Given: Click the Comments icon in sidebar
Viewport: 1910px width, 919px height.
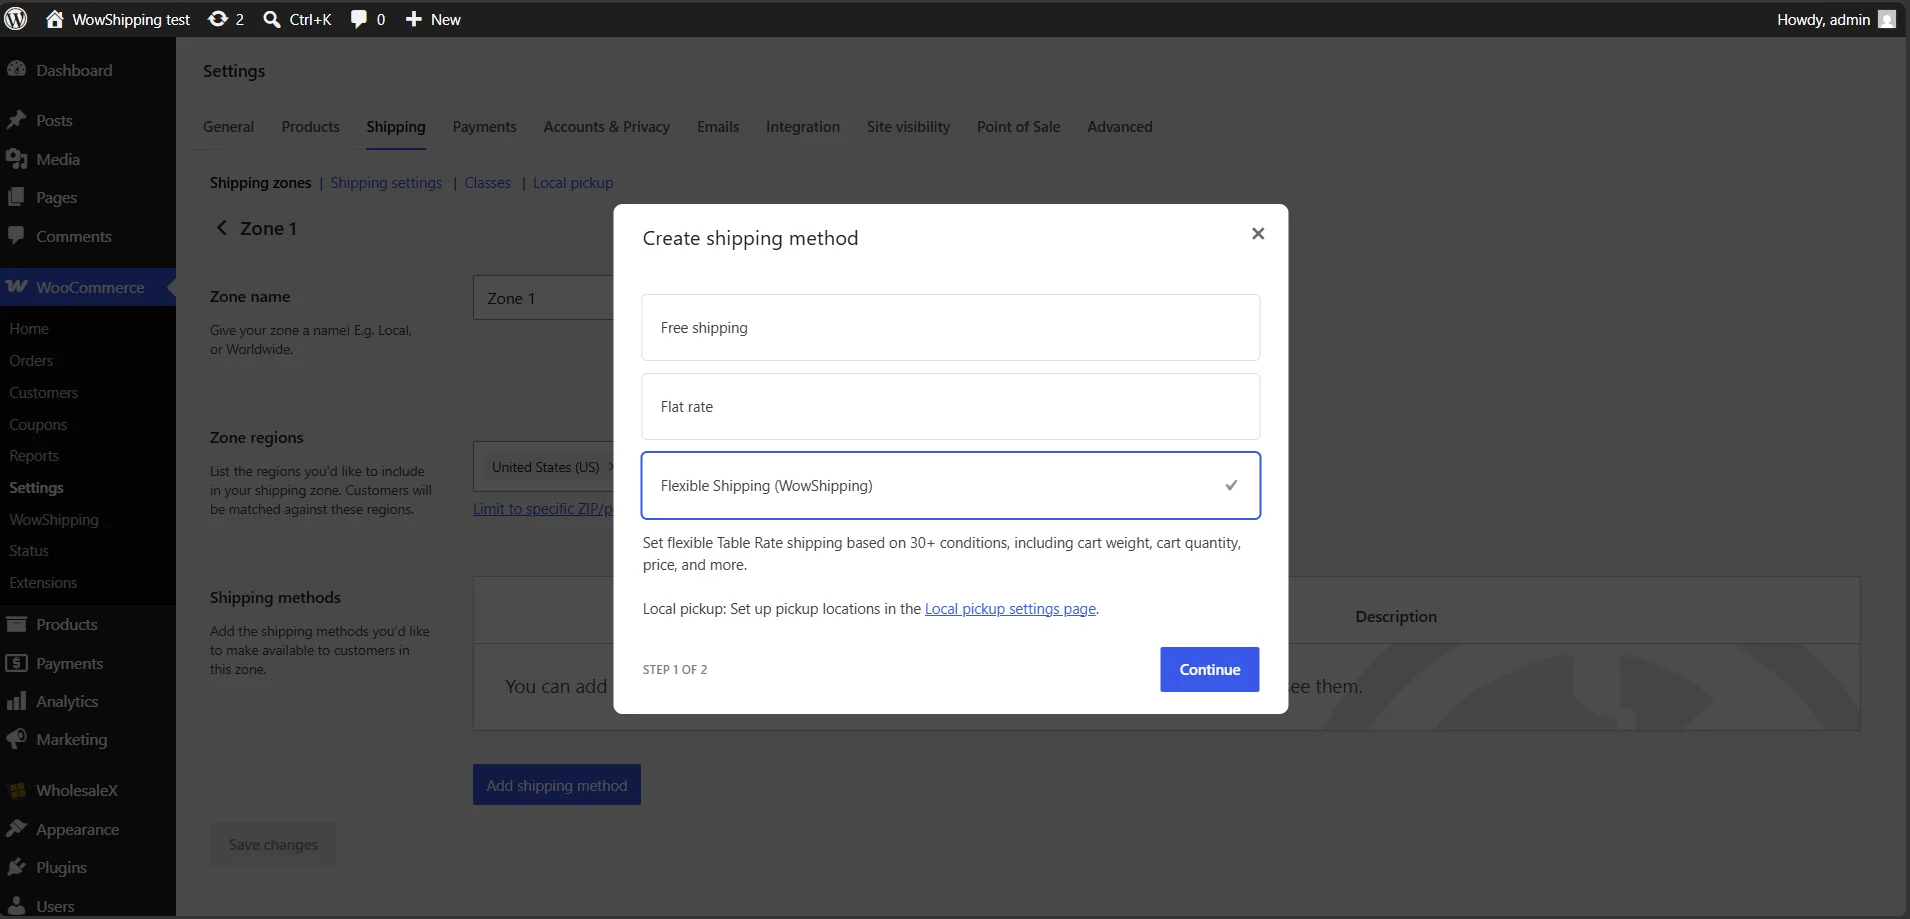Looking at the screenshot, I should click(x=16, y=236).
